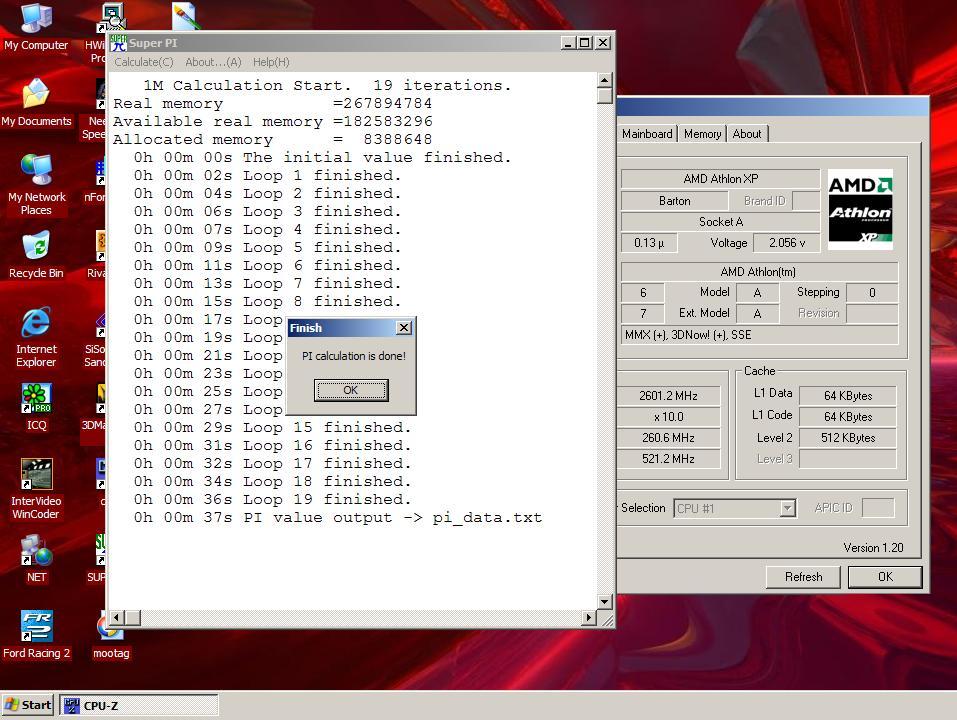
Task: Launch ICQ desktop shortcut
Action: [x=36, y=407]
